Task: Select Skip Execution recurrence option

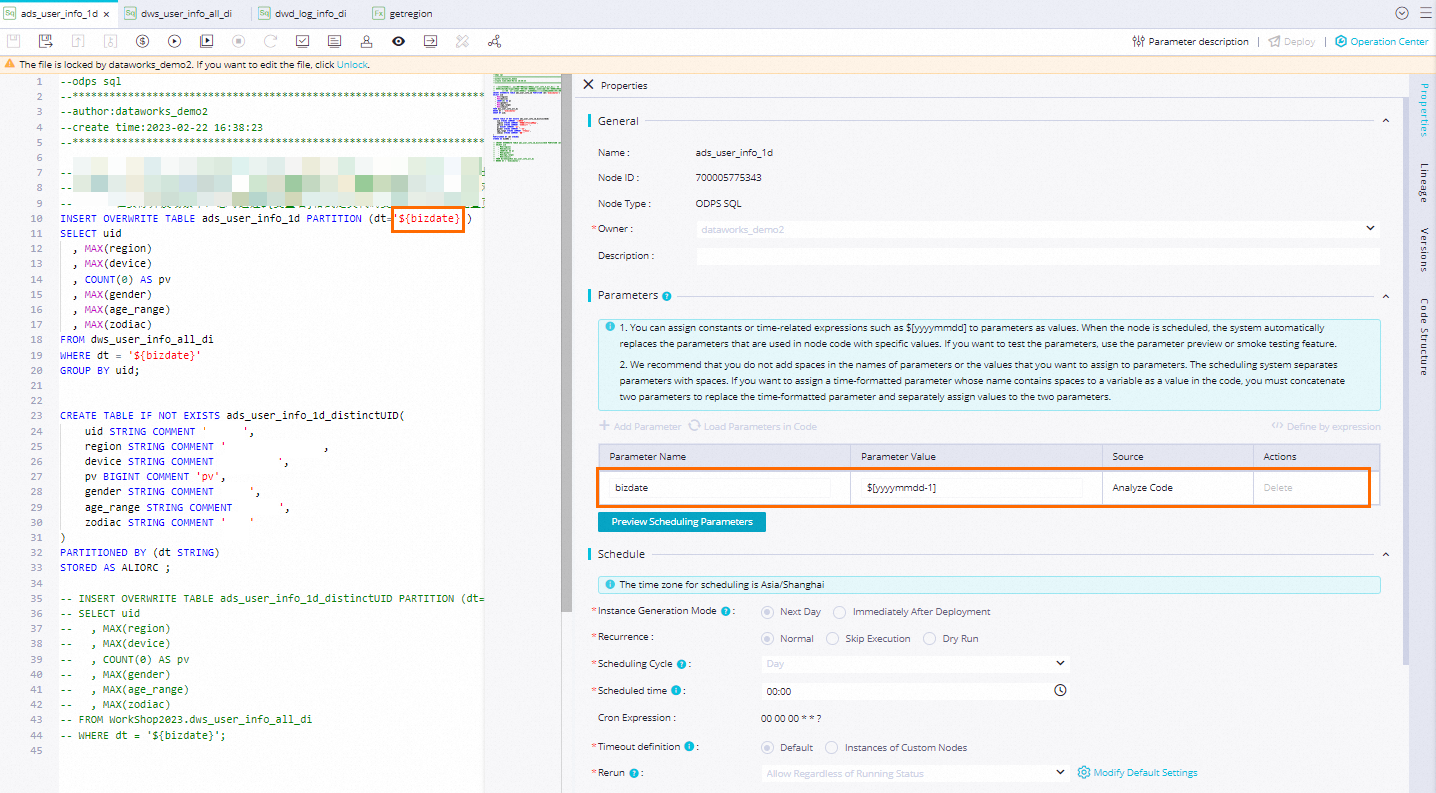Action: (x=832, y=638)
